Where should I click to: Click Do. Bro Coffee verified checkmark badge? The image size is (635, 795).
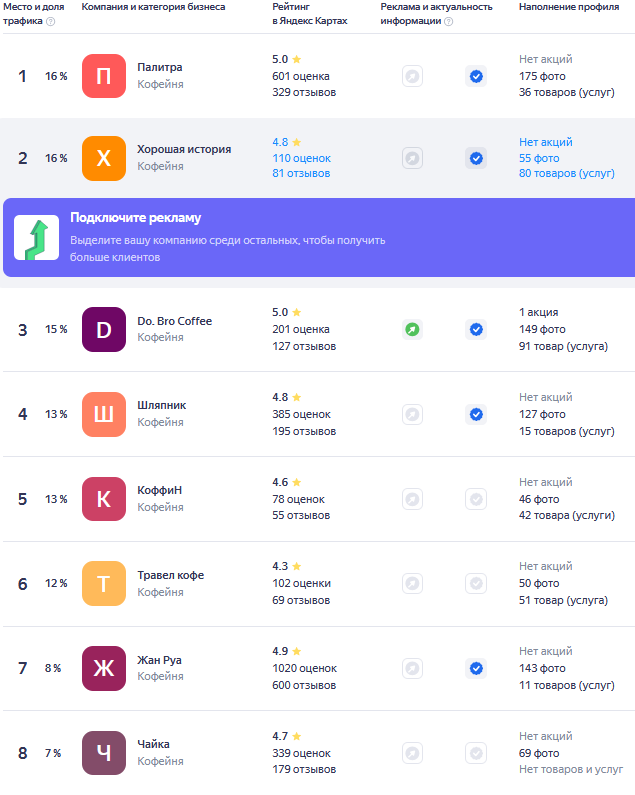tap(476, 330)
